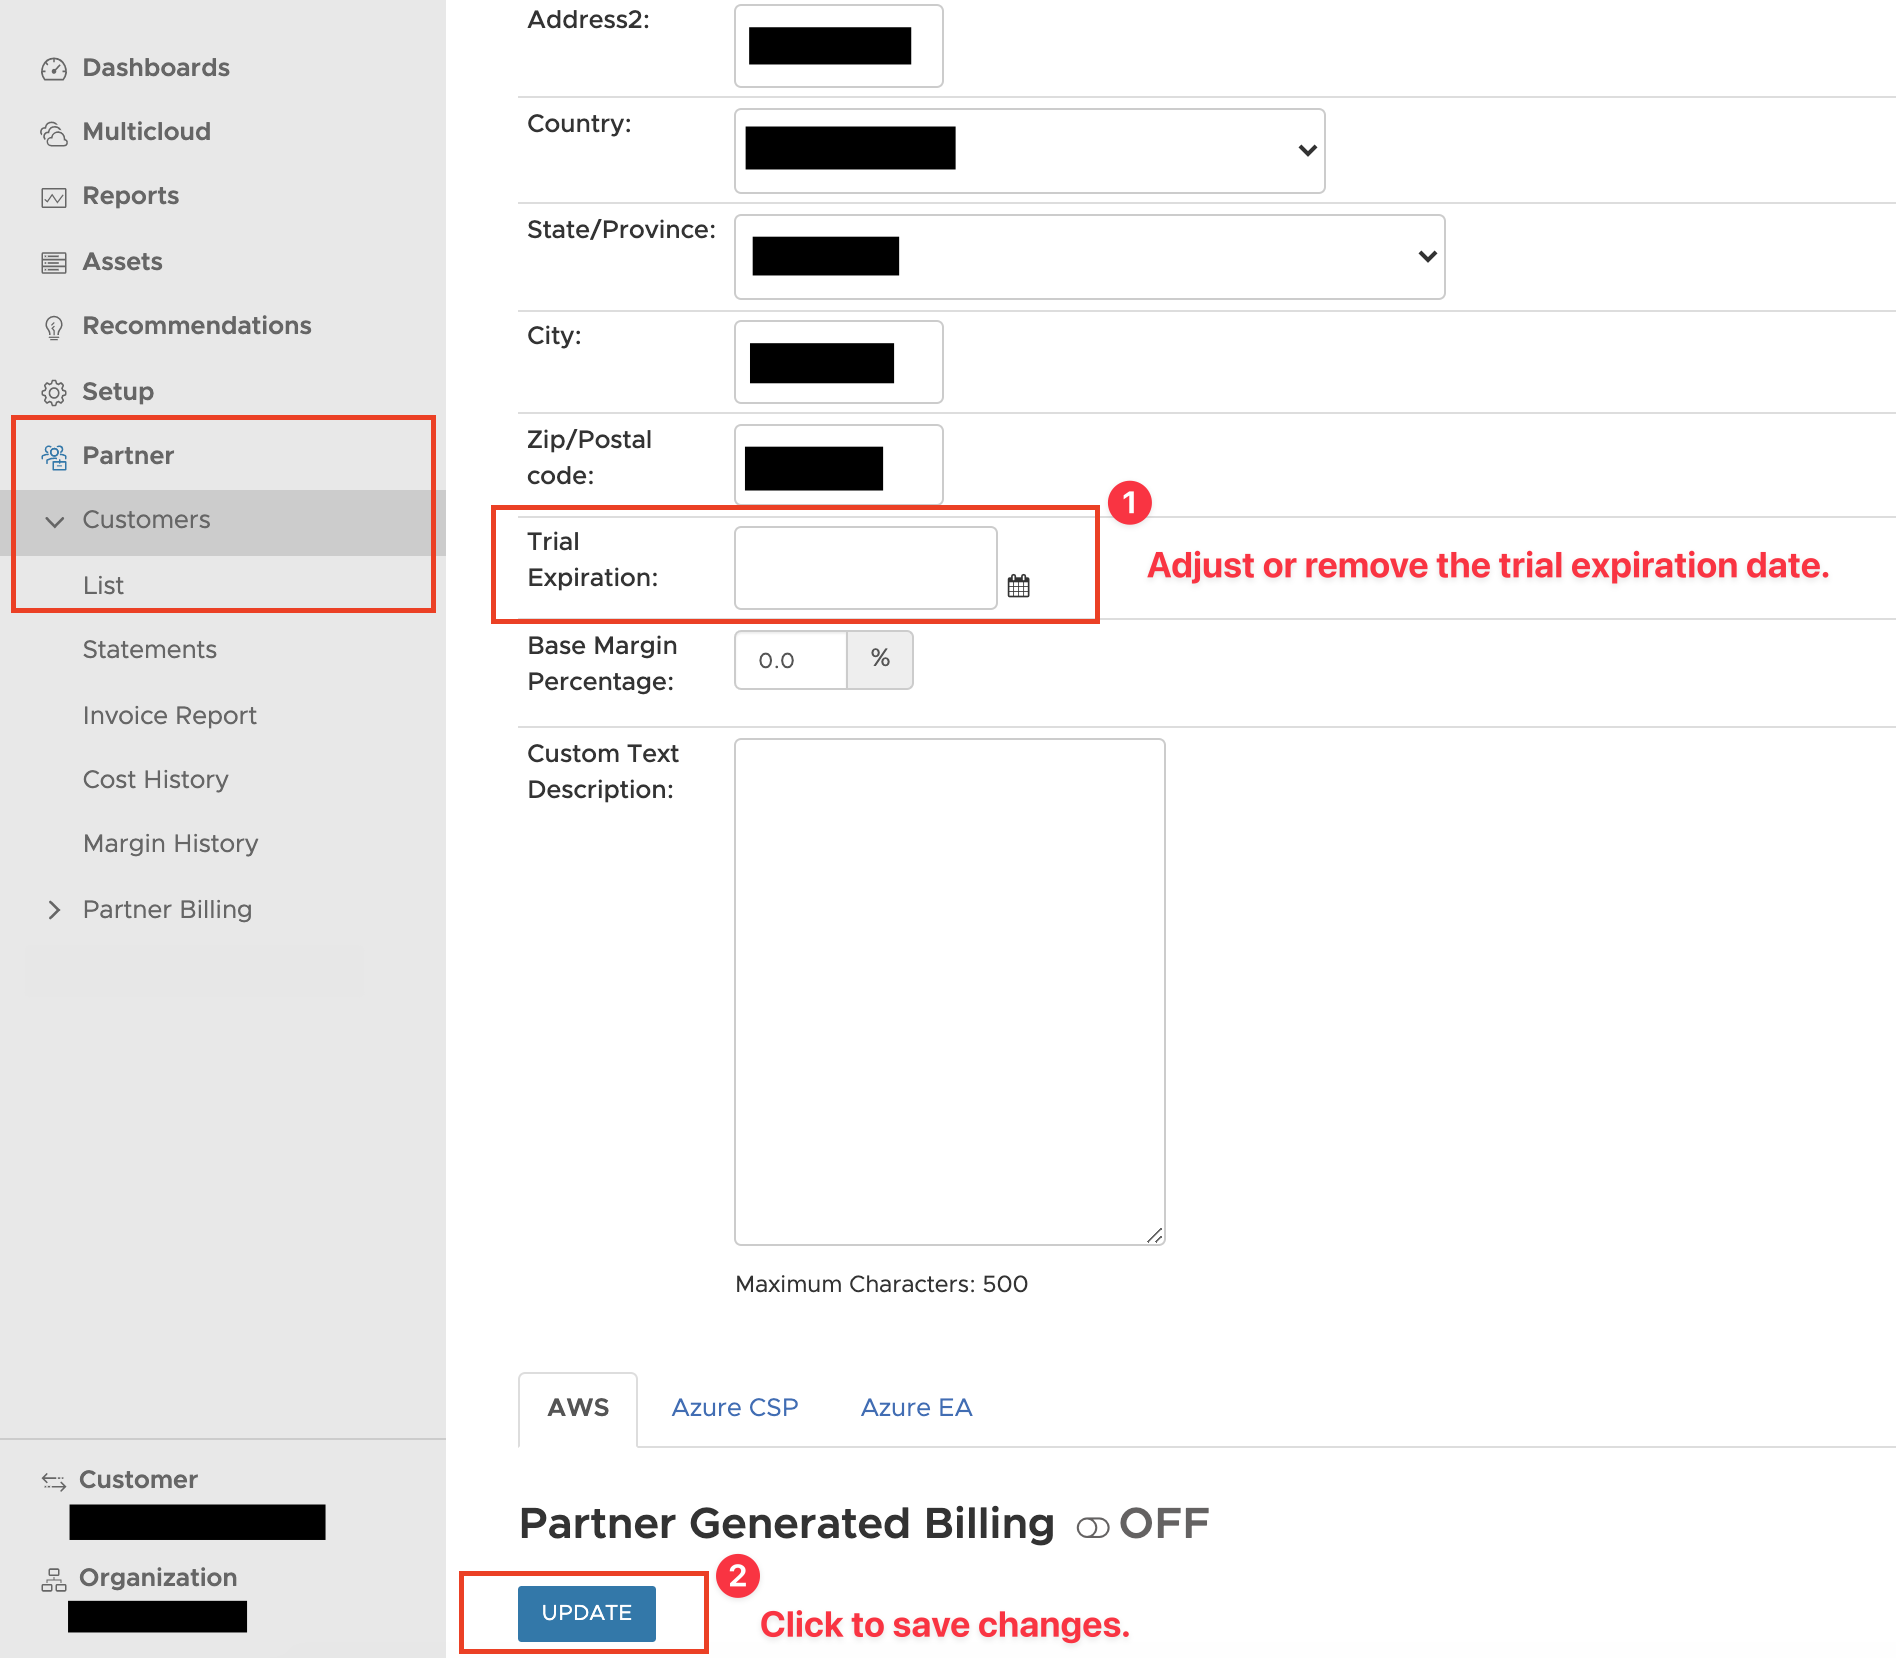Click the UPDATE button
Image resolution: width=1896 pixels, height=1658 pixels.
pos(586,1613)
